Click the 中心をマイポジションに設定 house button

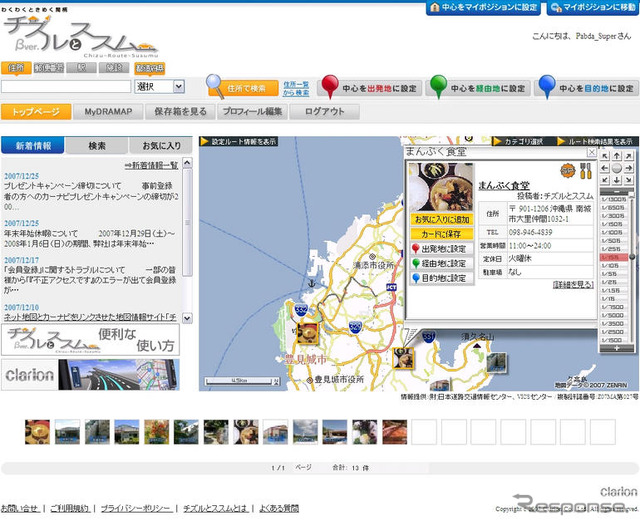[483, 8]
